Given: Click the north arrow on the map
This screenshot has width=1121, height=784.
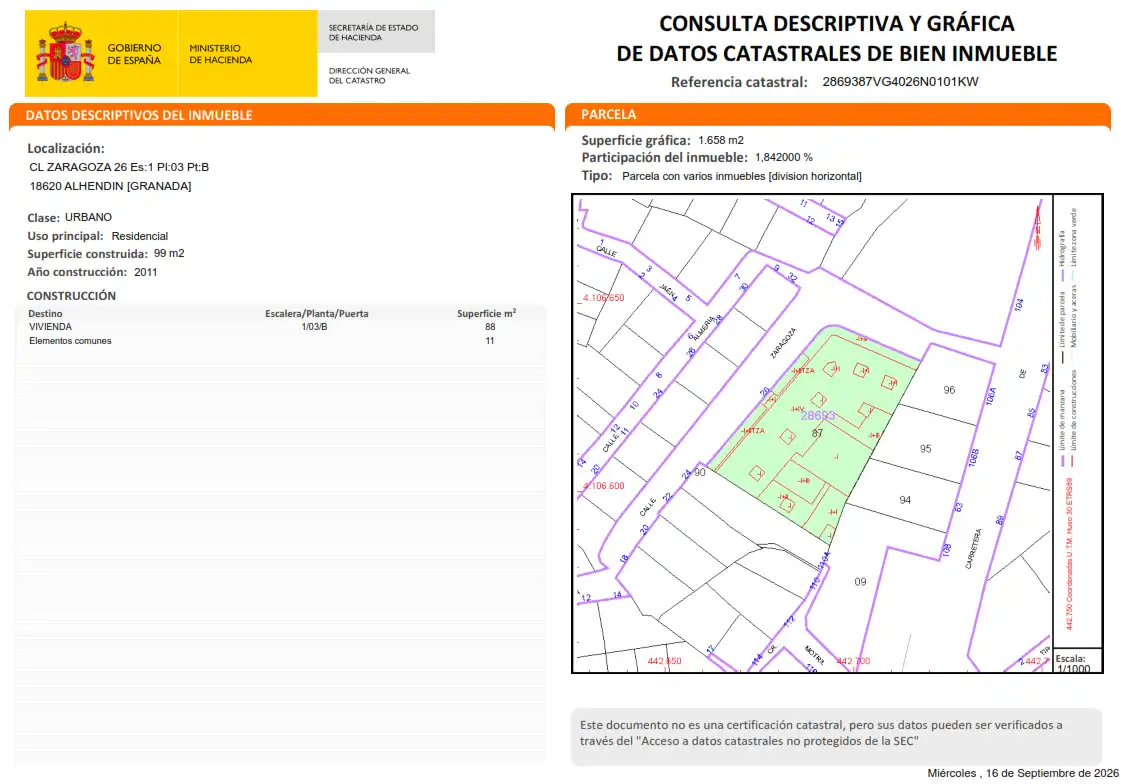Looking at the screenshot, I should pyautogui.click(x=1037, y=227).
